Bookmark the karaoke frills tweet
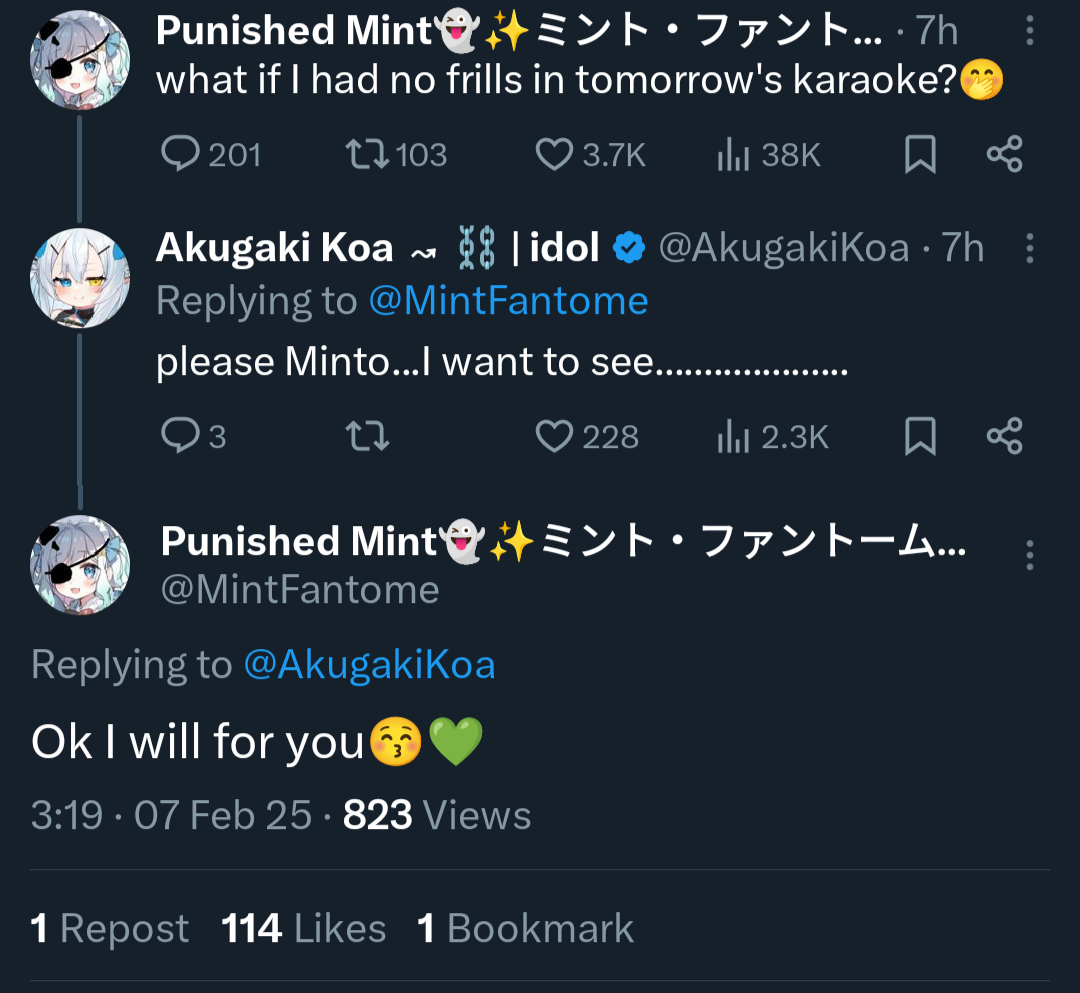This screenshot has height=993, width=1080. point(920,154)
